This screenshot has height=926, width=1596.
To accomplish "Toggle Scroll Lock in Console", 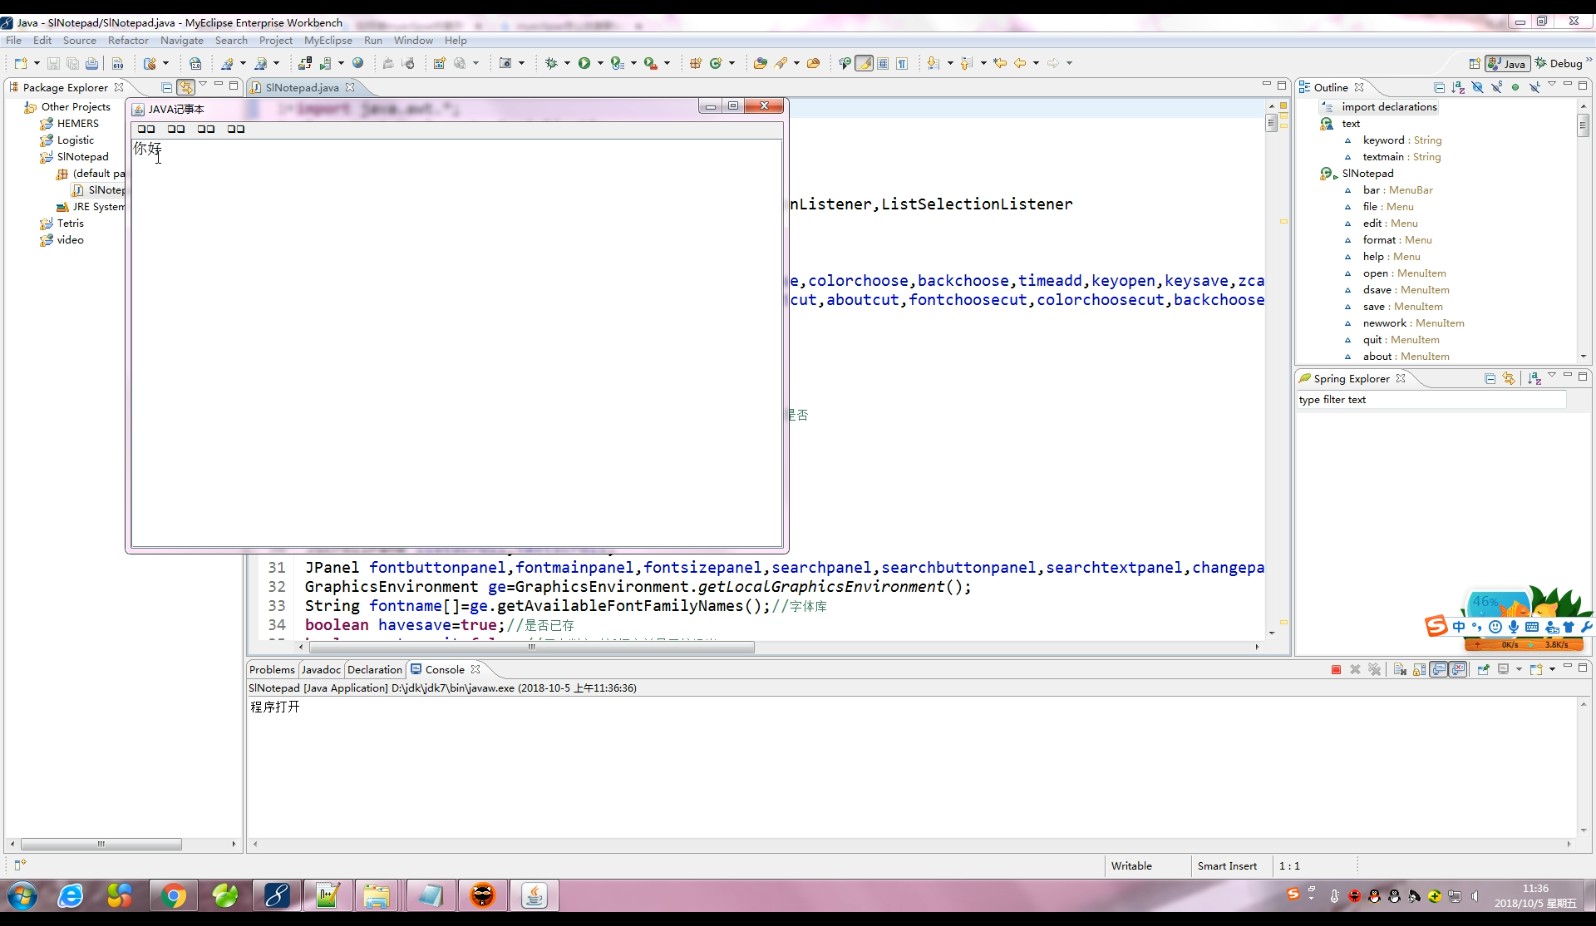I will pos(1419,669).
